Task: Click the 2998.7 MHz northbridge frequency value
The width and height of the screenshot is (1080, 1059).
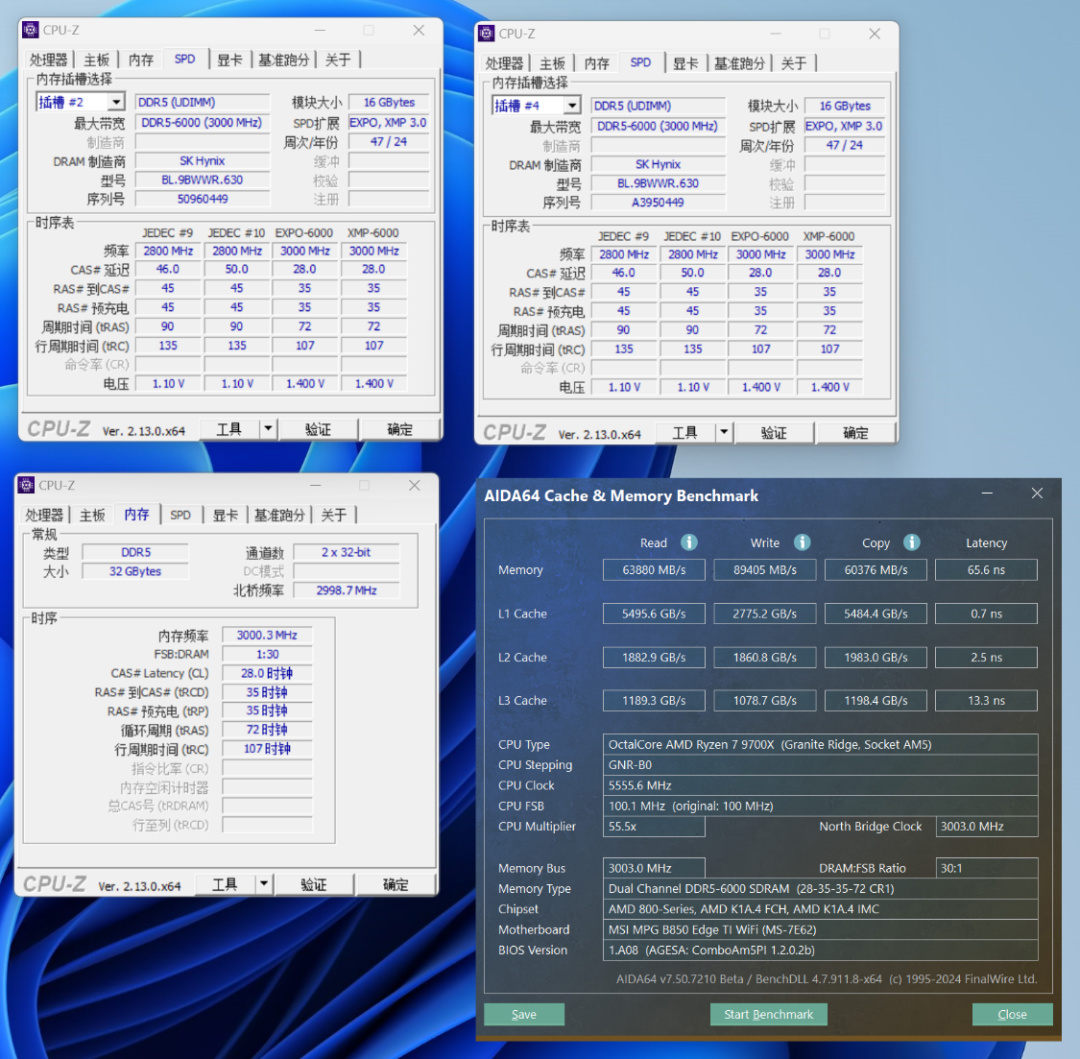Action: (x=346, y=590)
